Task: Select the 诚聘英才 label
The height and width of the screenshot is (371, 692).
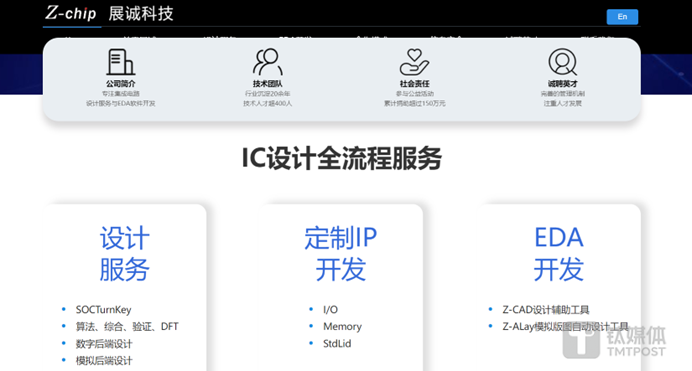Action: pos(563,84)
